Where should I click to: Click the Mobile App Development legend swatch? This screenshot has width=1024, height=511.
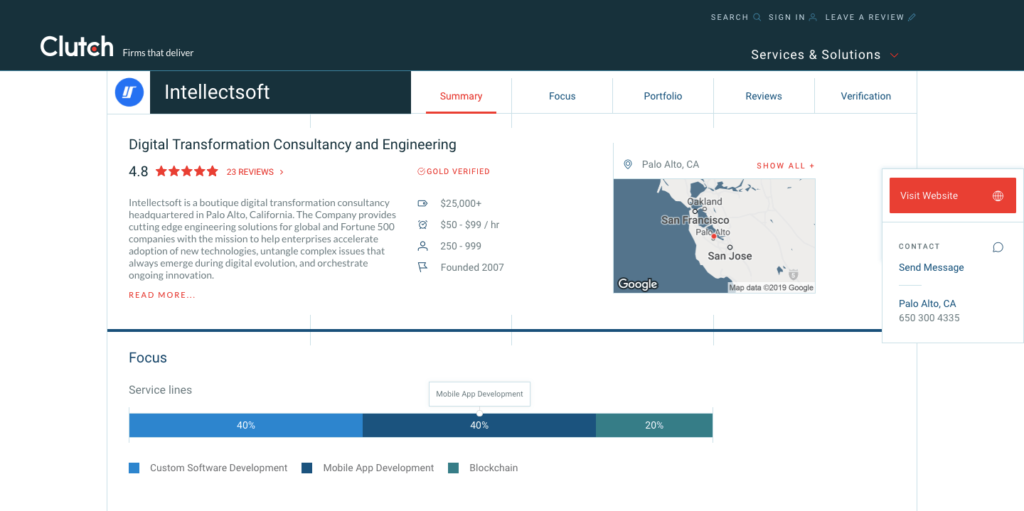pyautogui.click(x=307, y=468)
